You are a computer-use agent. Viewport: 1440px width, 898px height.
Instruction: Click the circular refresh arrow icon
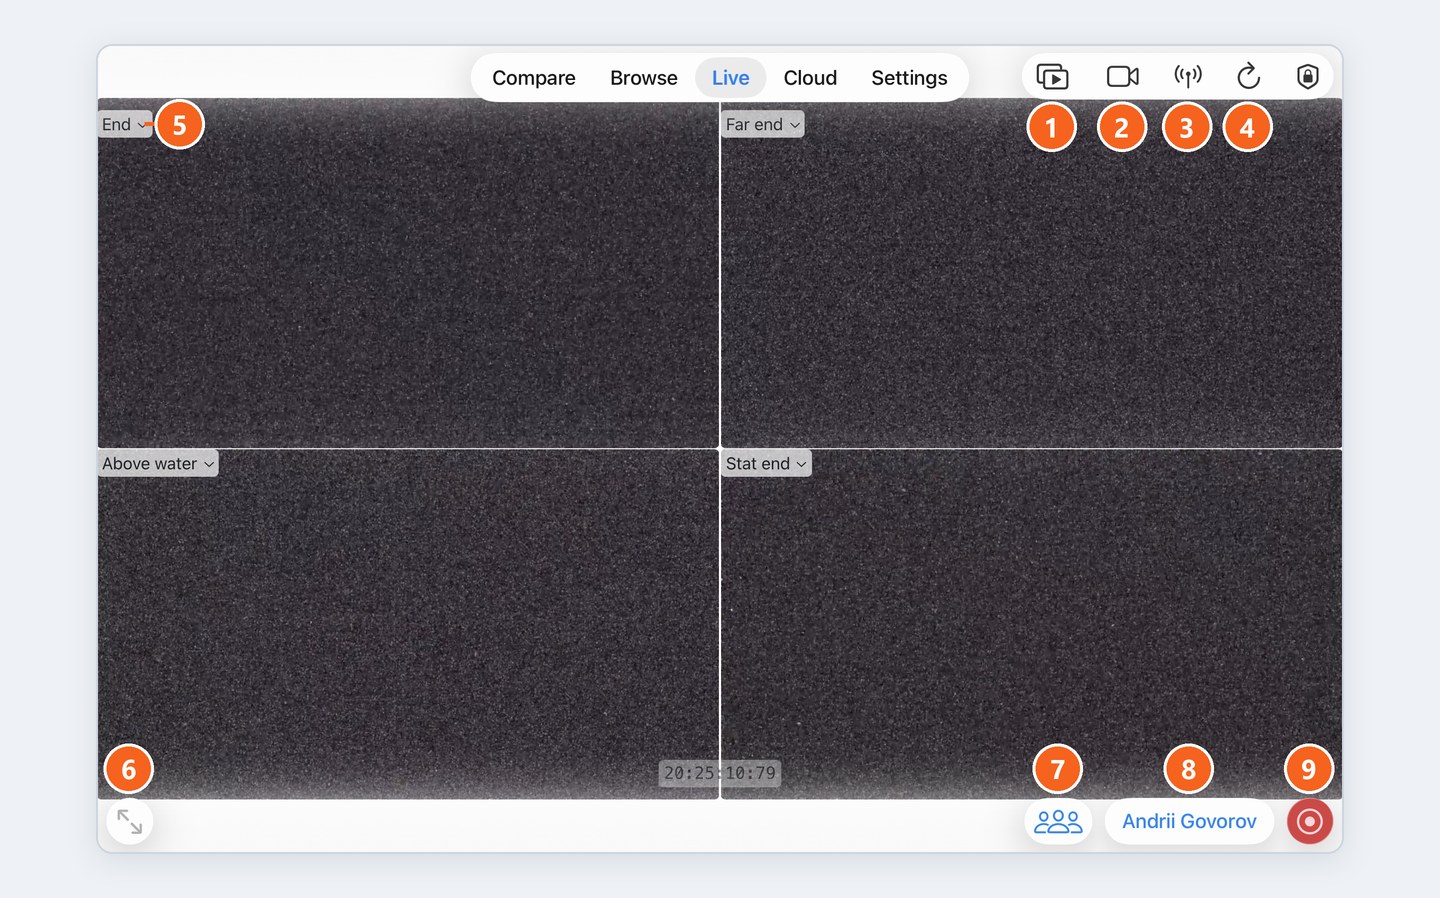(1248, 76)
